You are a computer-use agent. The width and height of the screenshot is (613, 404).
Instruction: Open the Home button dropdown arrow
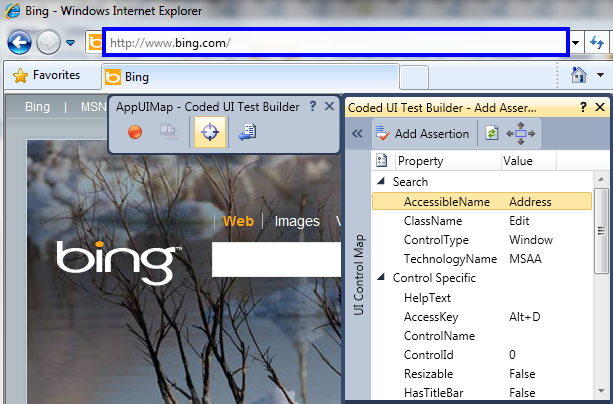coord(600,75)
